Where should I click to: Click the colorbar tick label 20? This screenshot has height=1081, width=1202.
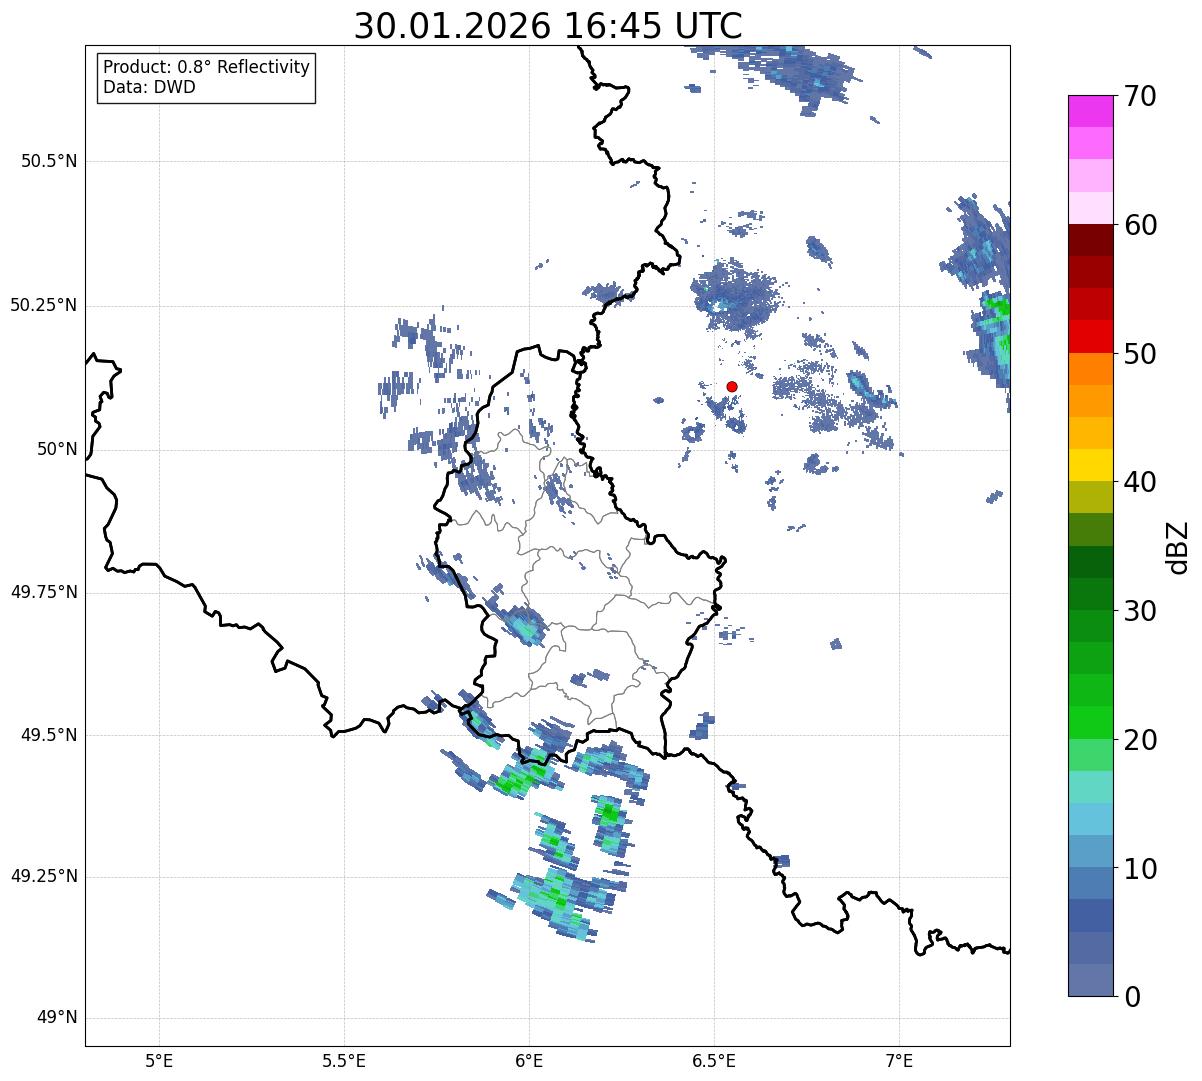1140,740
